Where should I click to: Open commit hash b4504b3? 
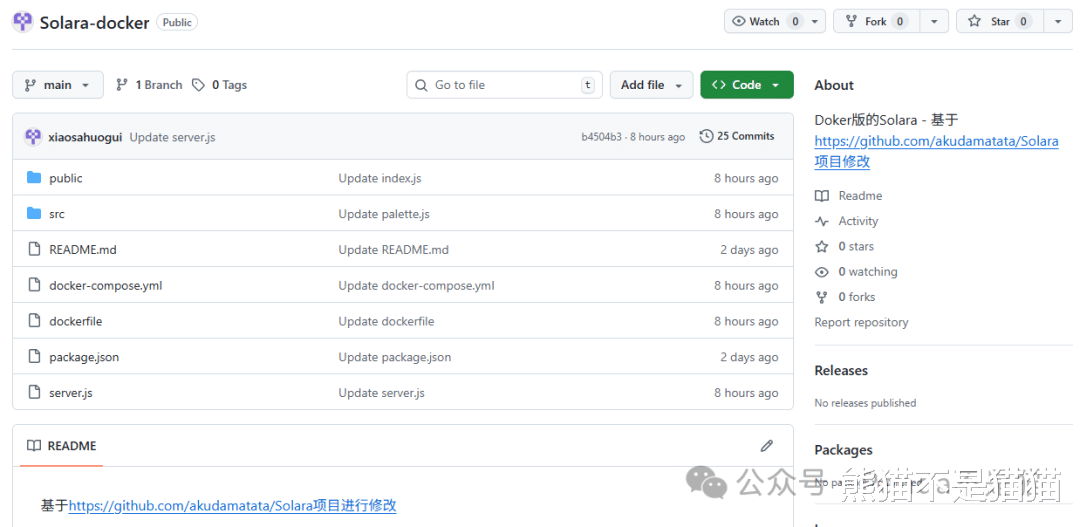(x=601, y=137)
